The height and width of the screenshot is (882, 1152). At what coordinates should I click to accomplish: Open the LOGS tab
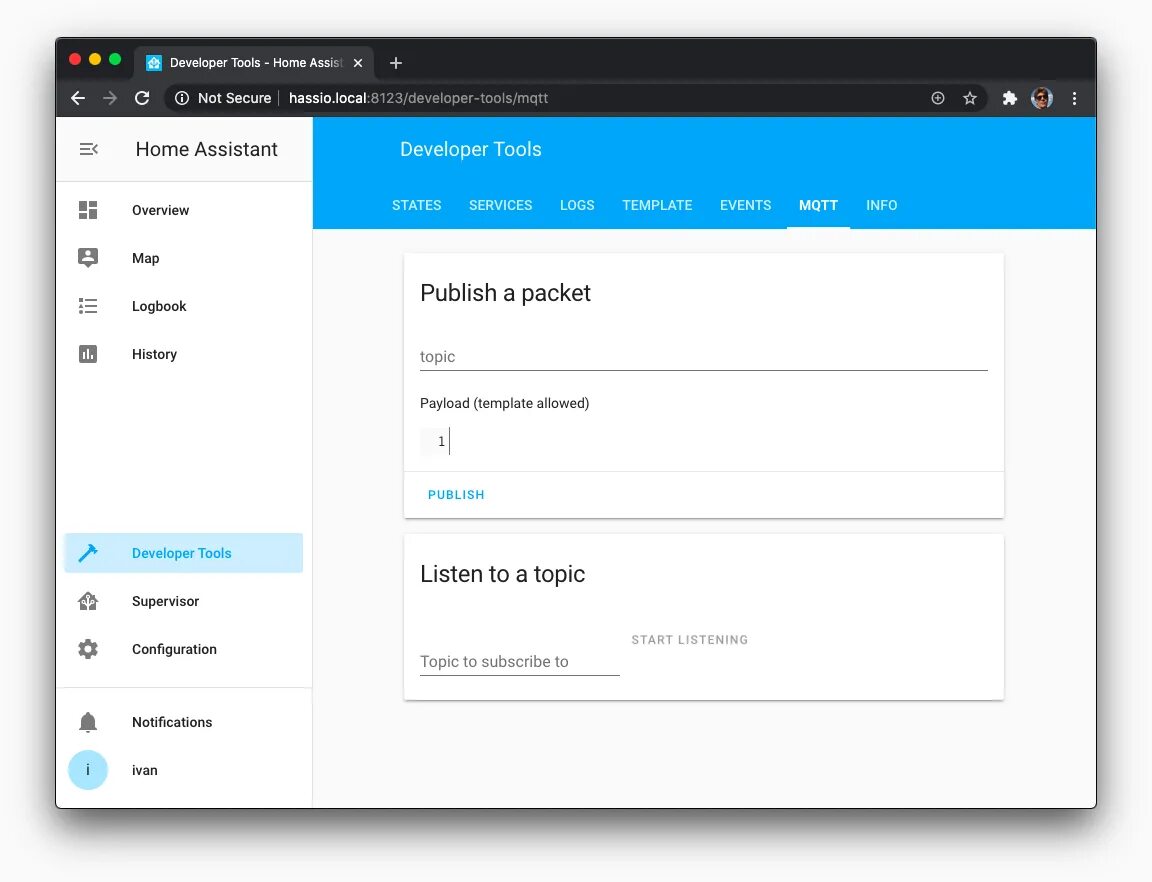(x=577, y=205)
